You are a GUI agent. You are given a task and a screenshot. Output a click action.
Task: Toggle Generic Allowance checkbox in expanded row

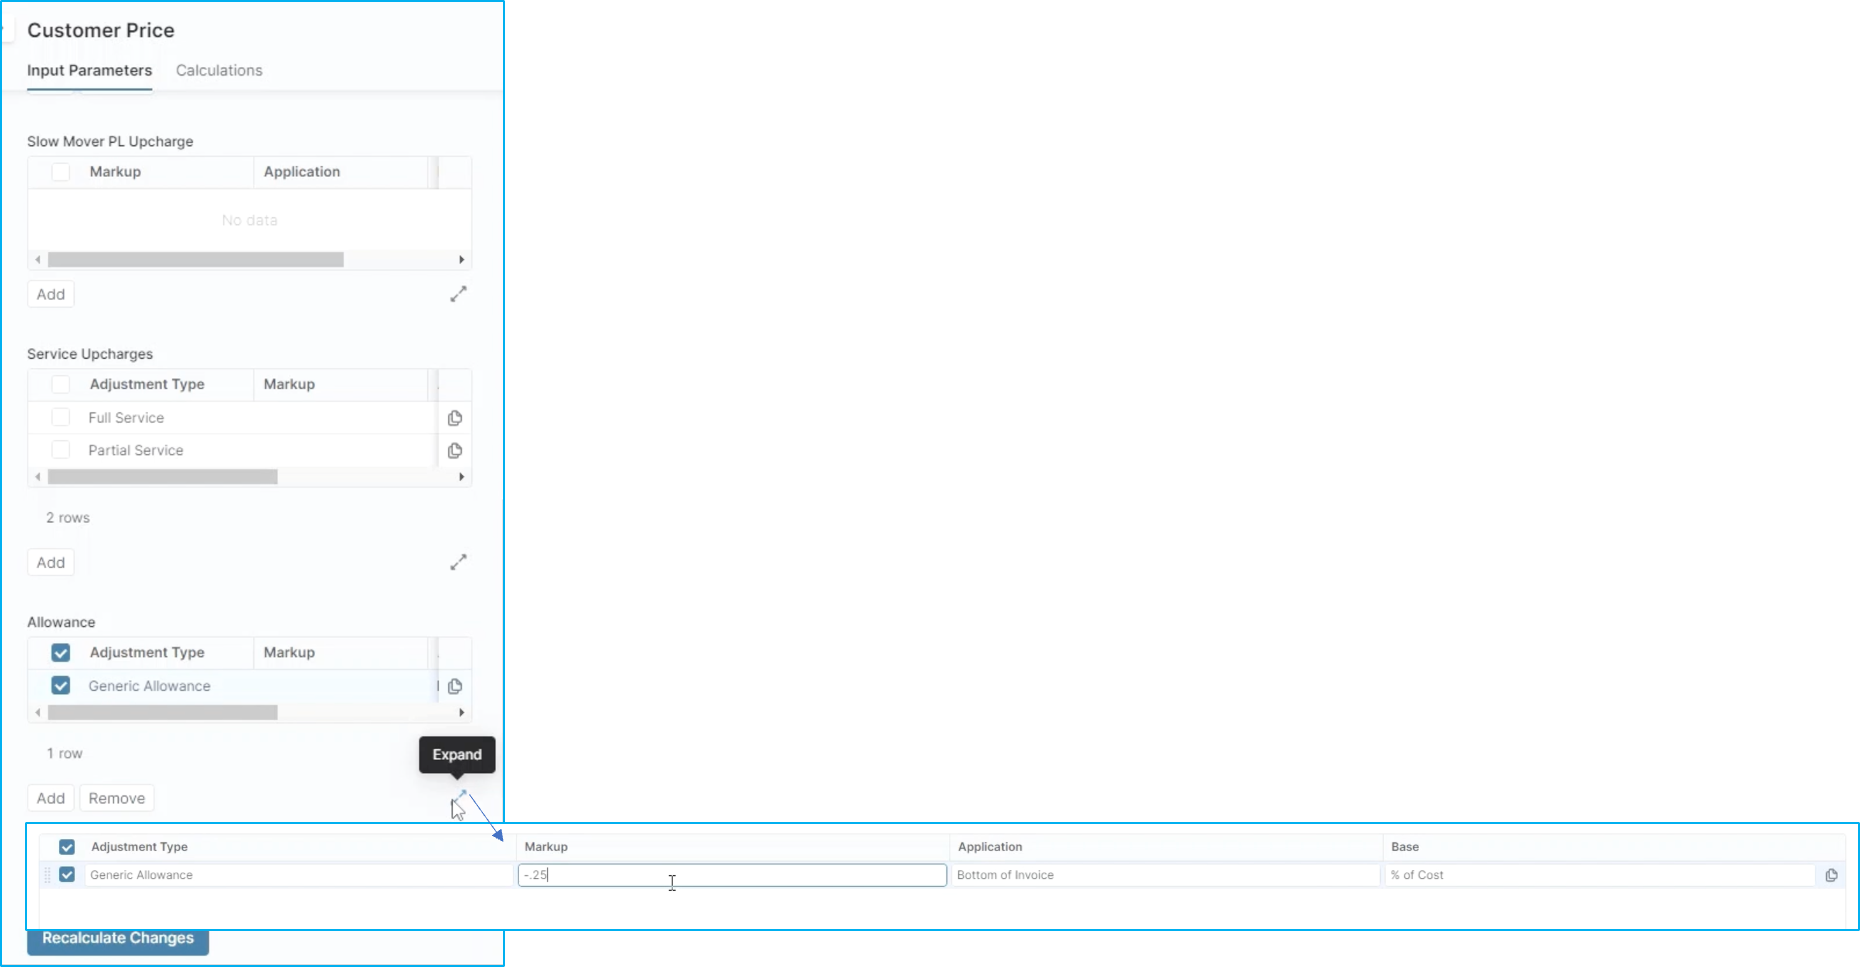pyautogui.click(x=67, y=874)
